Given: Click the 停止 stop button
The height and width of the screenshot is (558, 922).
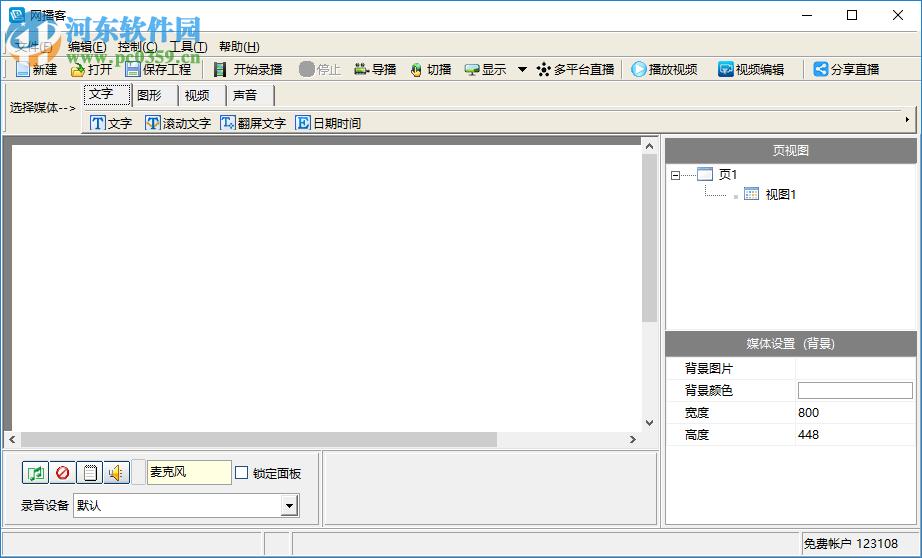Looking at the screenshot, I should [x=319, y=69].
